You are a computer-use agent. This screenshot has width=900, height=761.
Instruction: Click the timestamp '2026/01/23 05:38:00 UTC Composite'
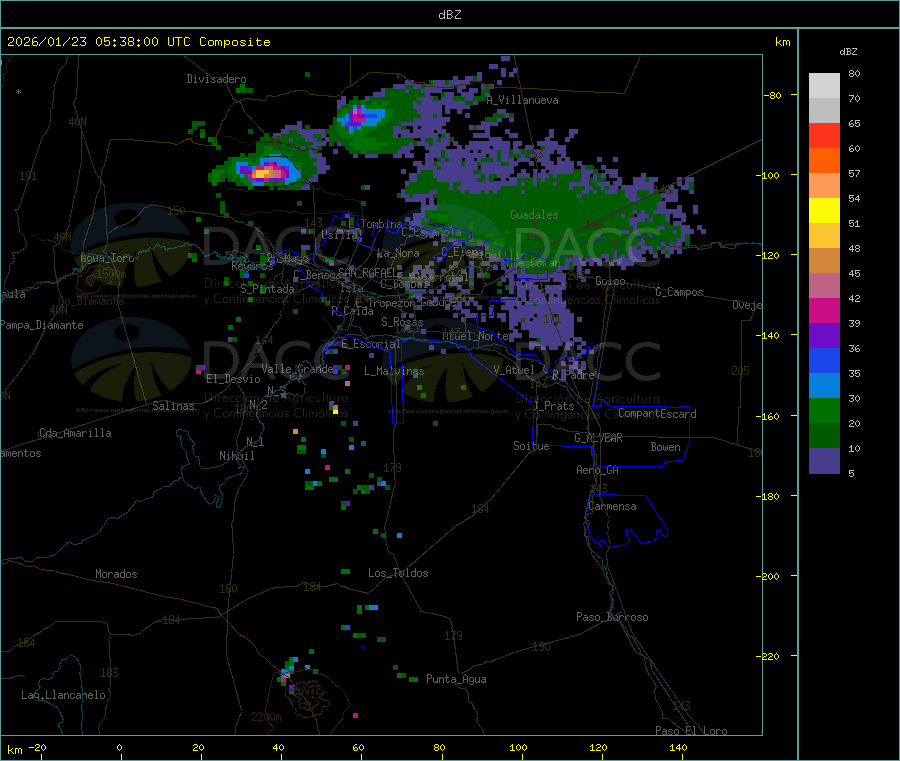click(138, 42)
